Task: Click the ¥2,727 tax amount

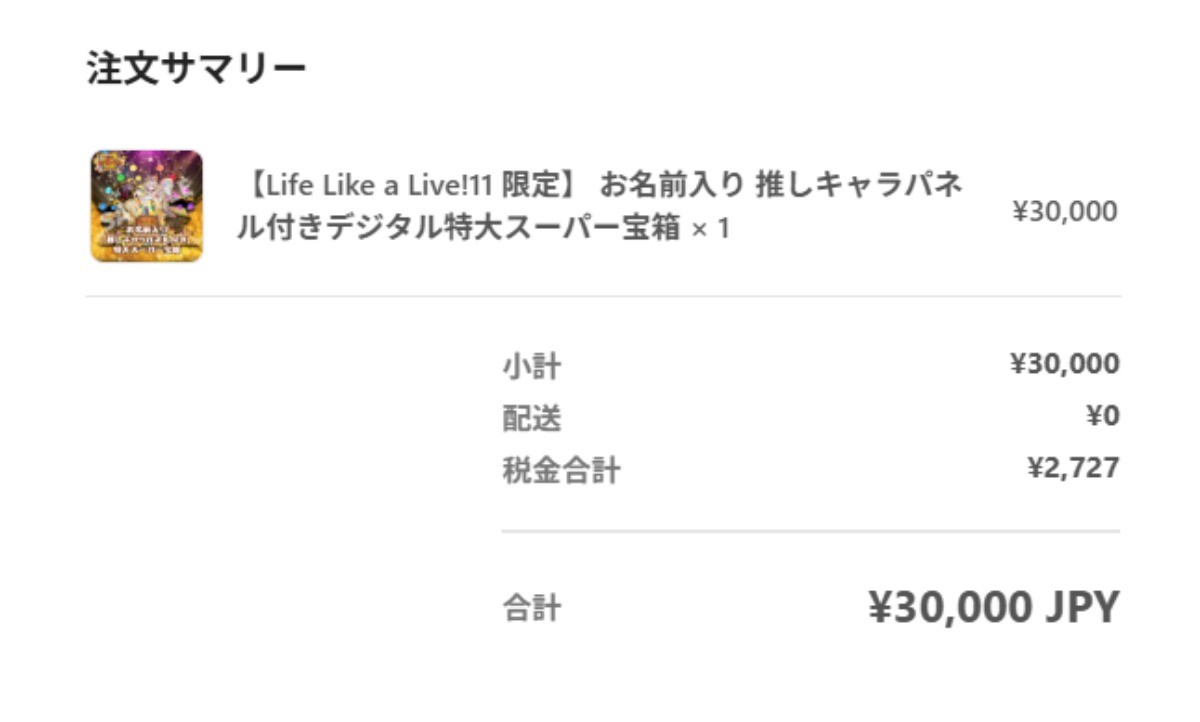Action: pyautogui.click(x=1073, y=467)
